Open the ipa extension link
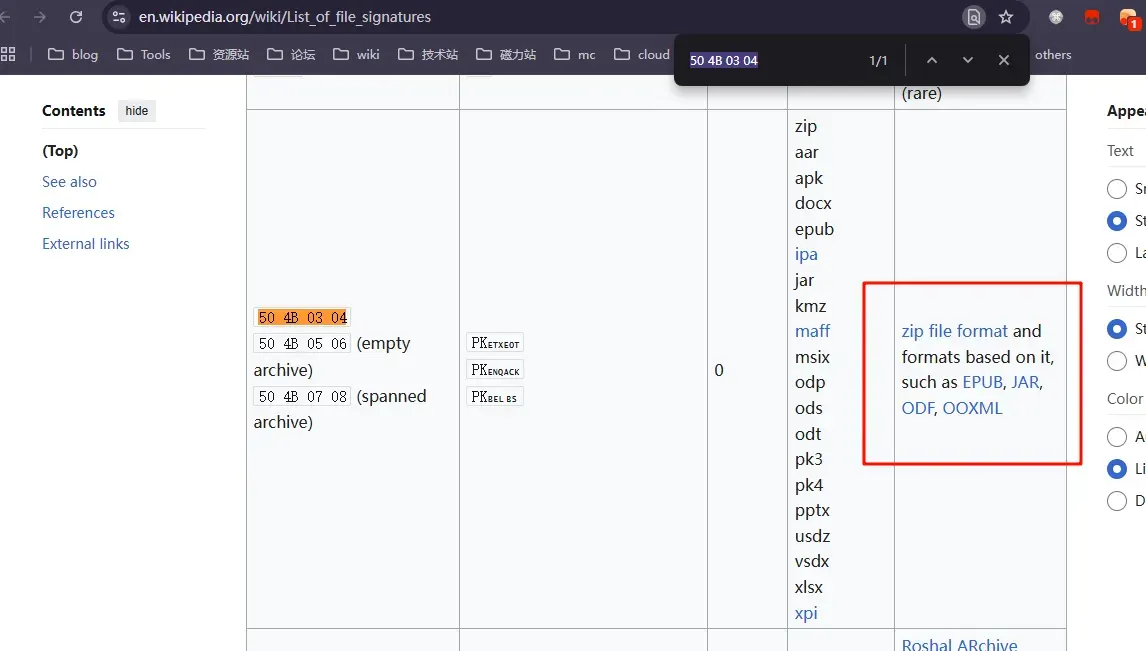The width and height of the screenshot is (1146, 651). coord(806,255)
